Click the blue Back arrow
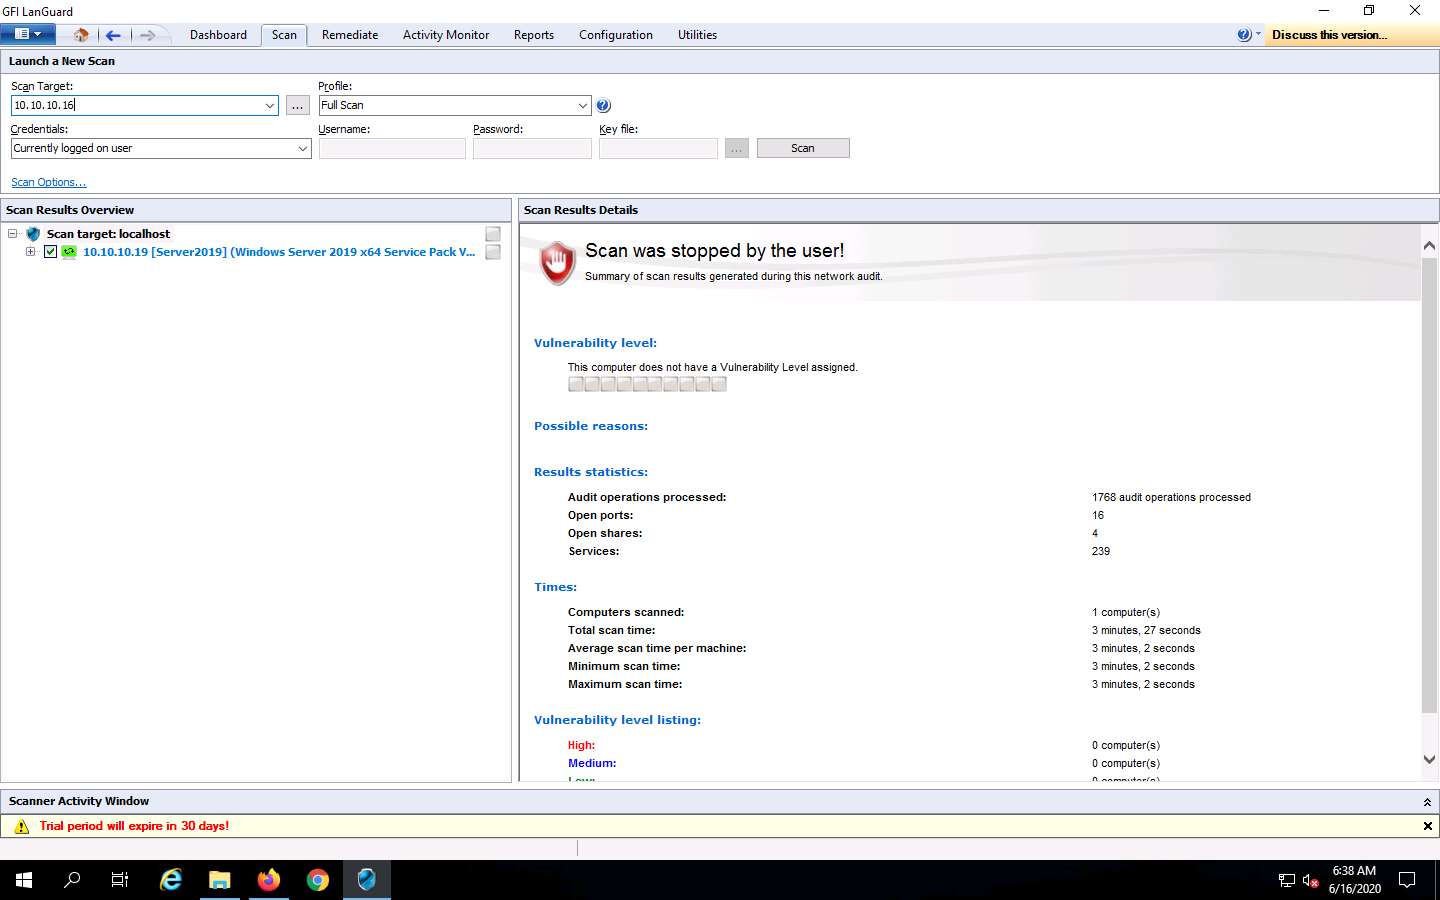This screenshot has width=1440, height=900. [113, 35]
